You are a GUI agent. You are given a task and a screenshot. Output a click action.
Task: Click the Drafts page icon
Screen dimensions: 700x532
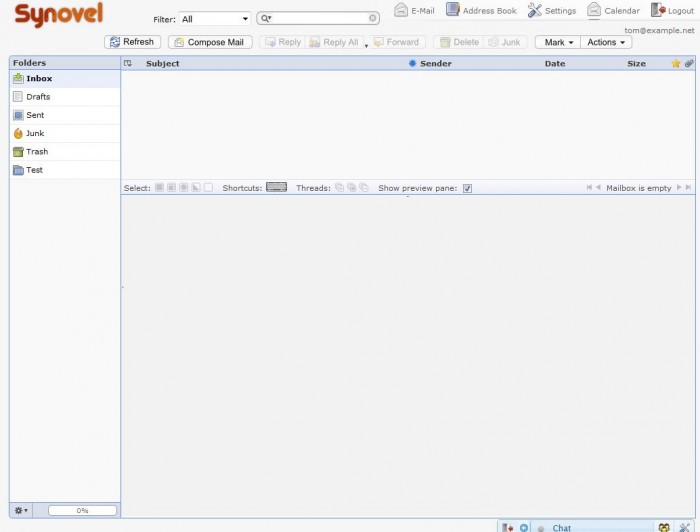18,97
